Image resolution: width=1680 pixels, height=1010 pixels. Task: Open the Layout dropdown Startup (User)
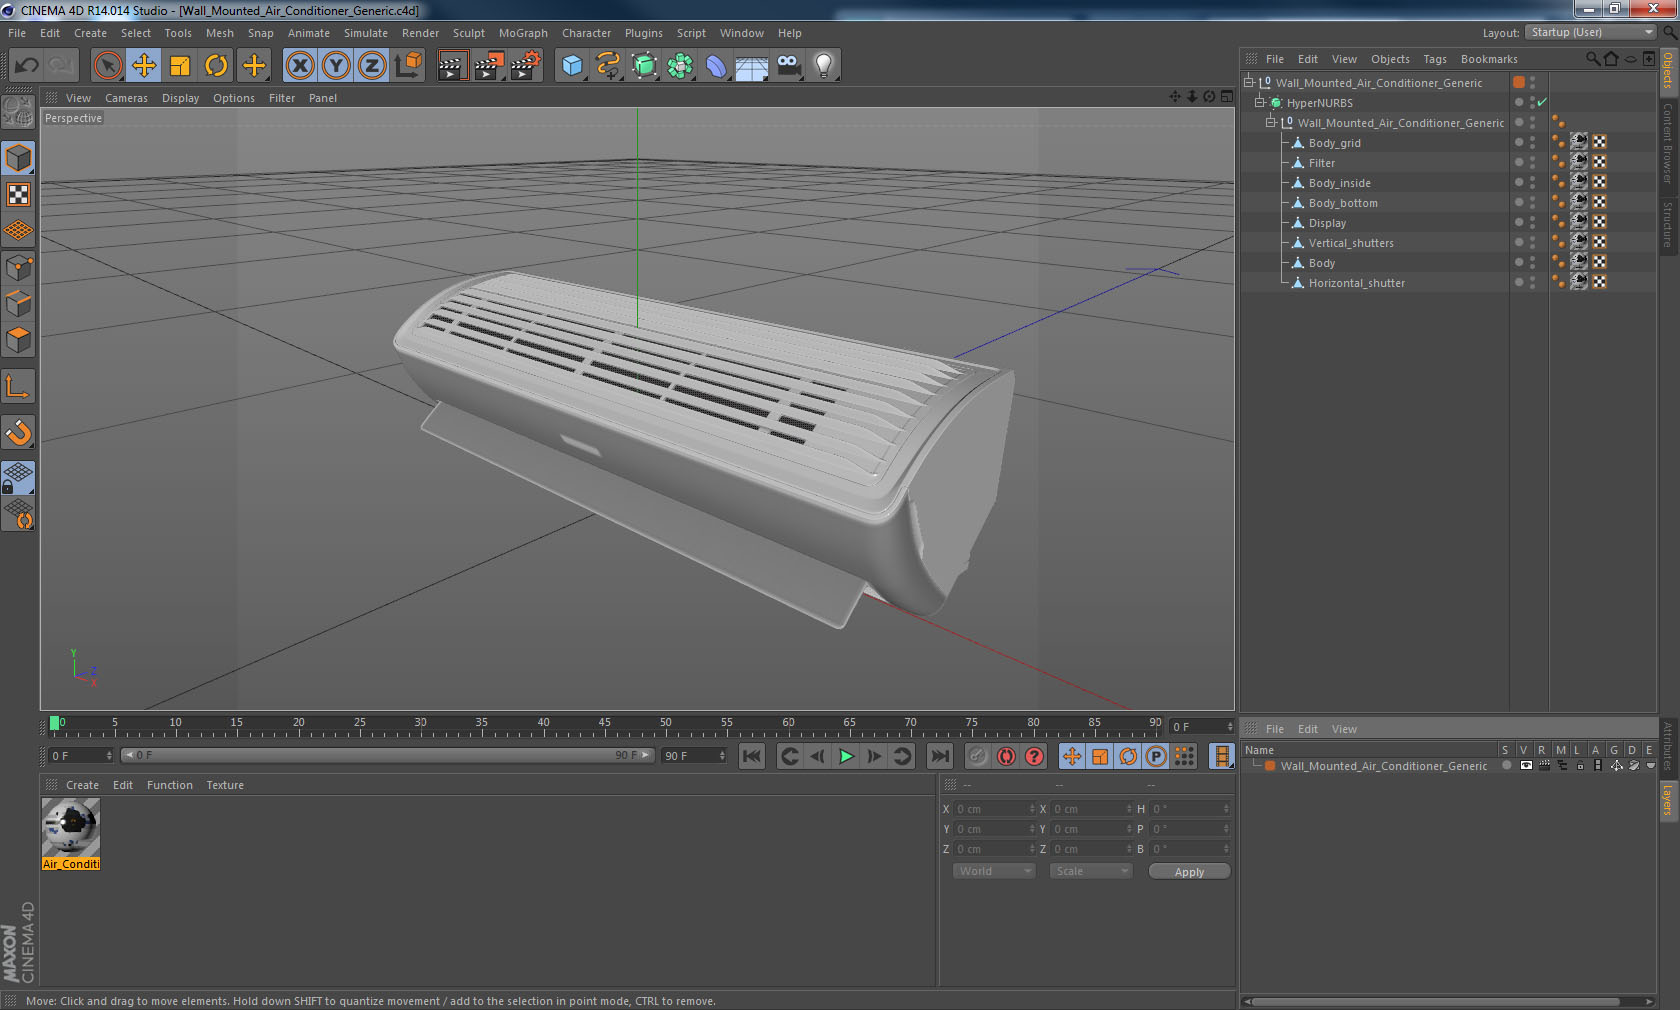tap(1592, 32)
